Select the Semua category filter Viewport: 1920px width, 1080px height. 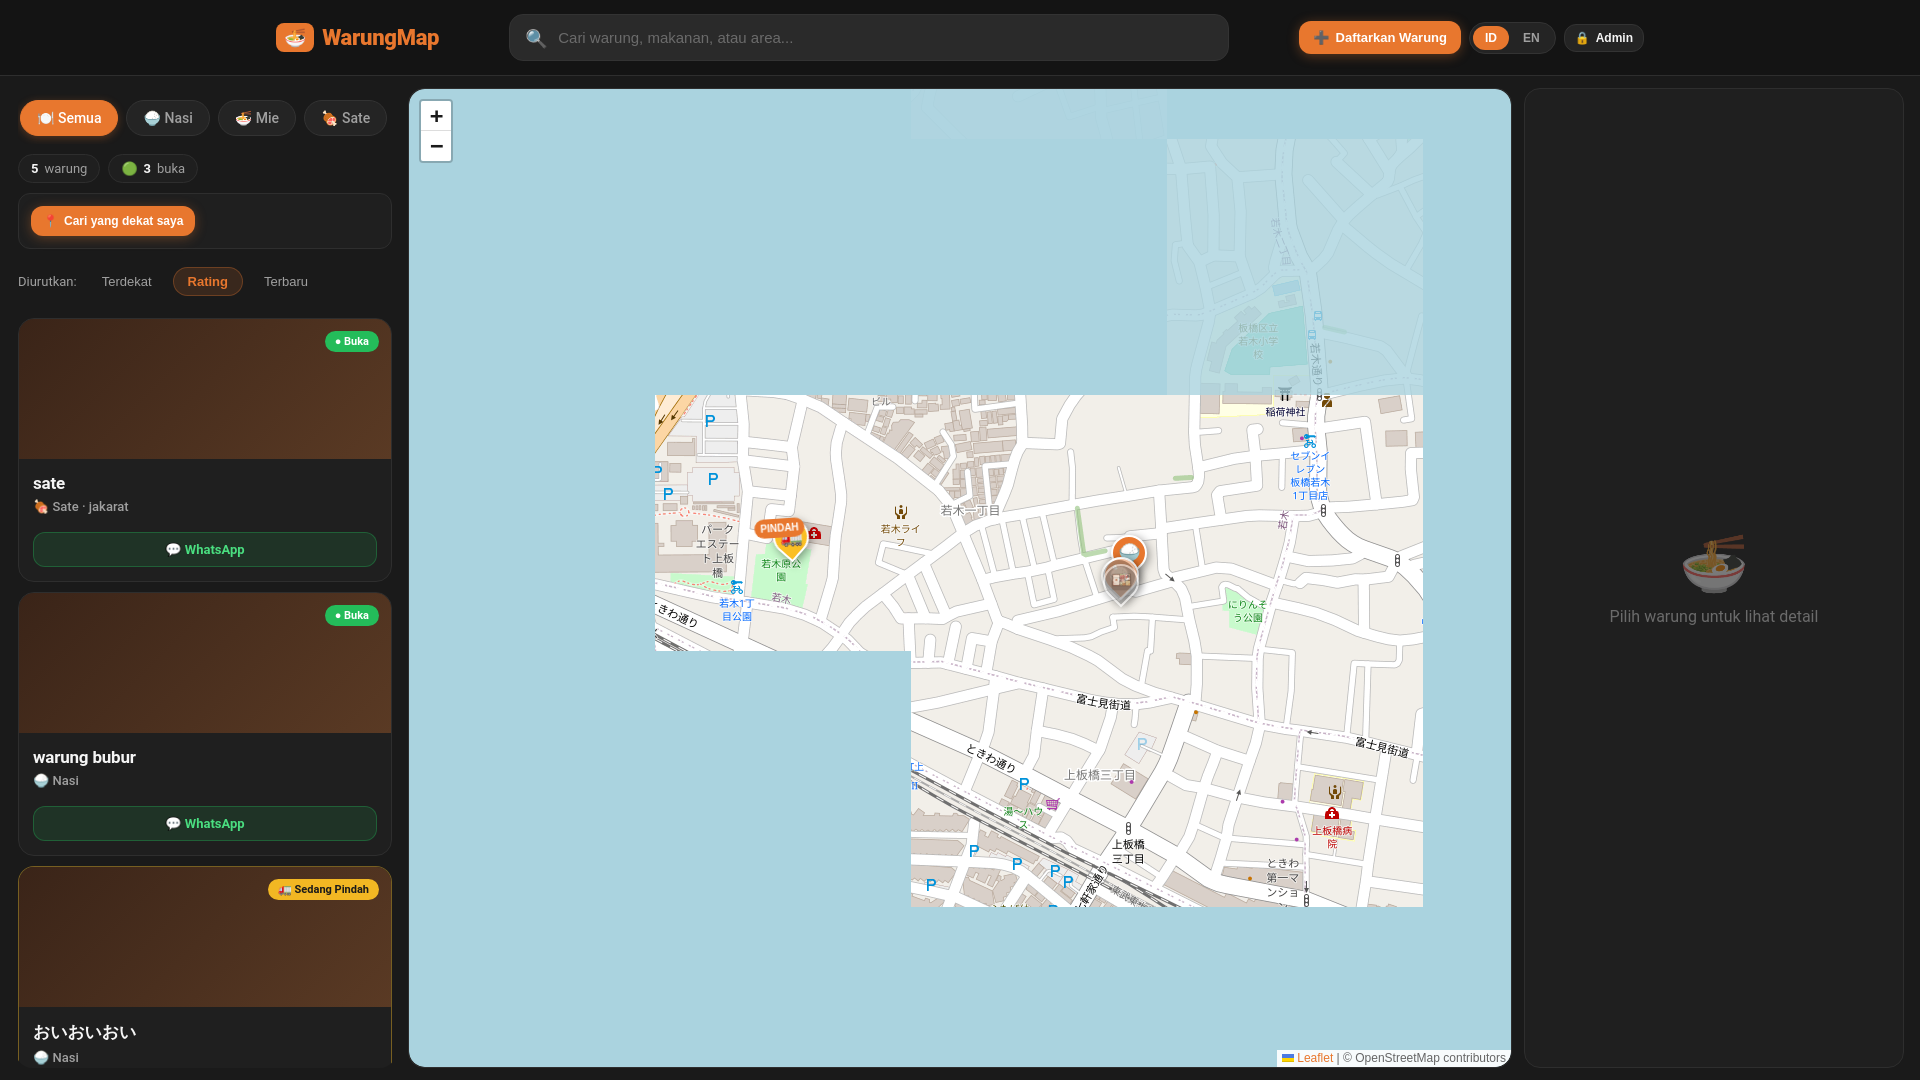coord(69,118)
